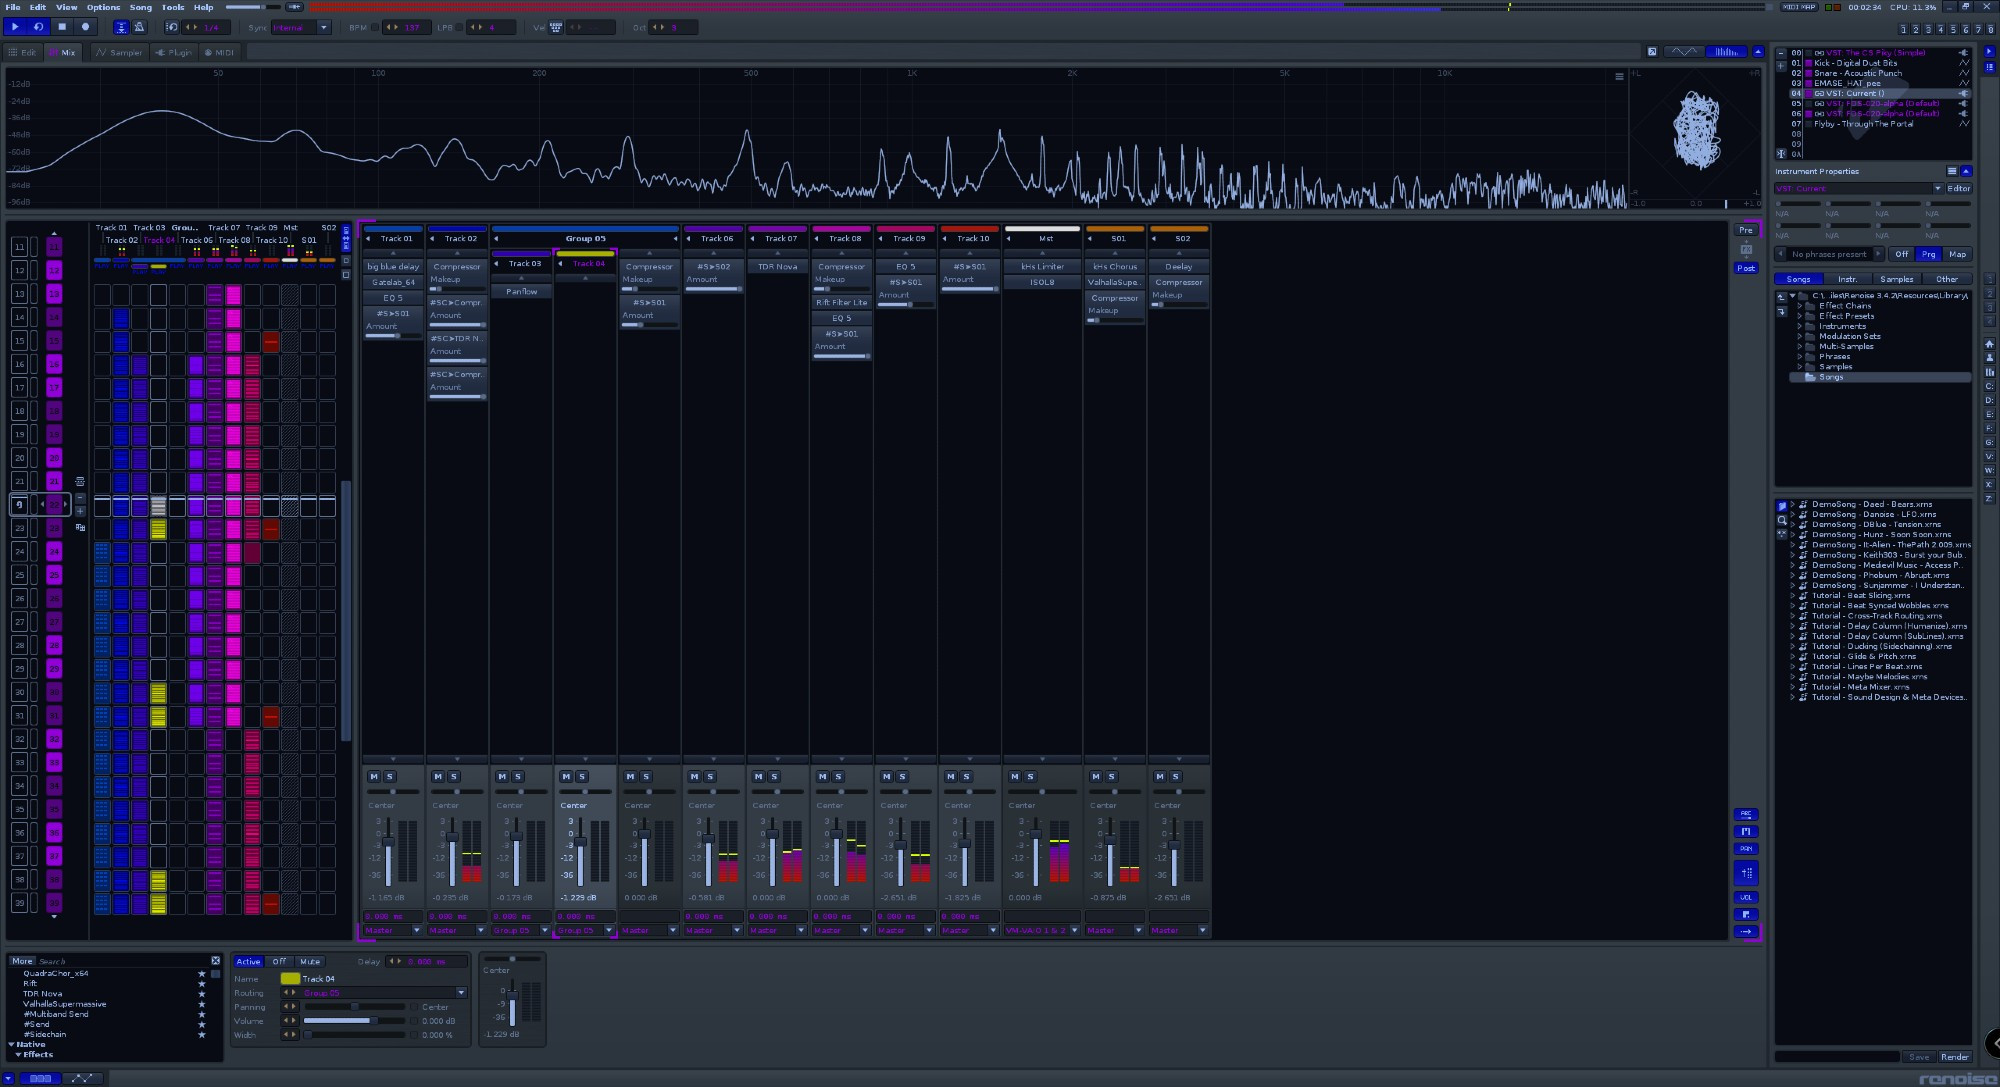Click the Prg phrase mode button

click(x=1928, y=254)
